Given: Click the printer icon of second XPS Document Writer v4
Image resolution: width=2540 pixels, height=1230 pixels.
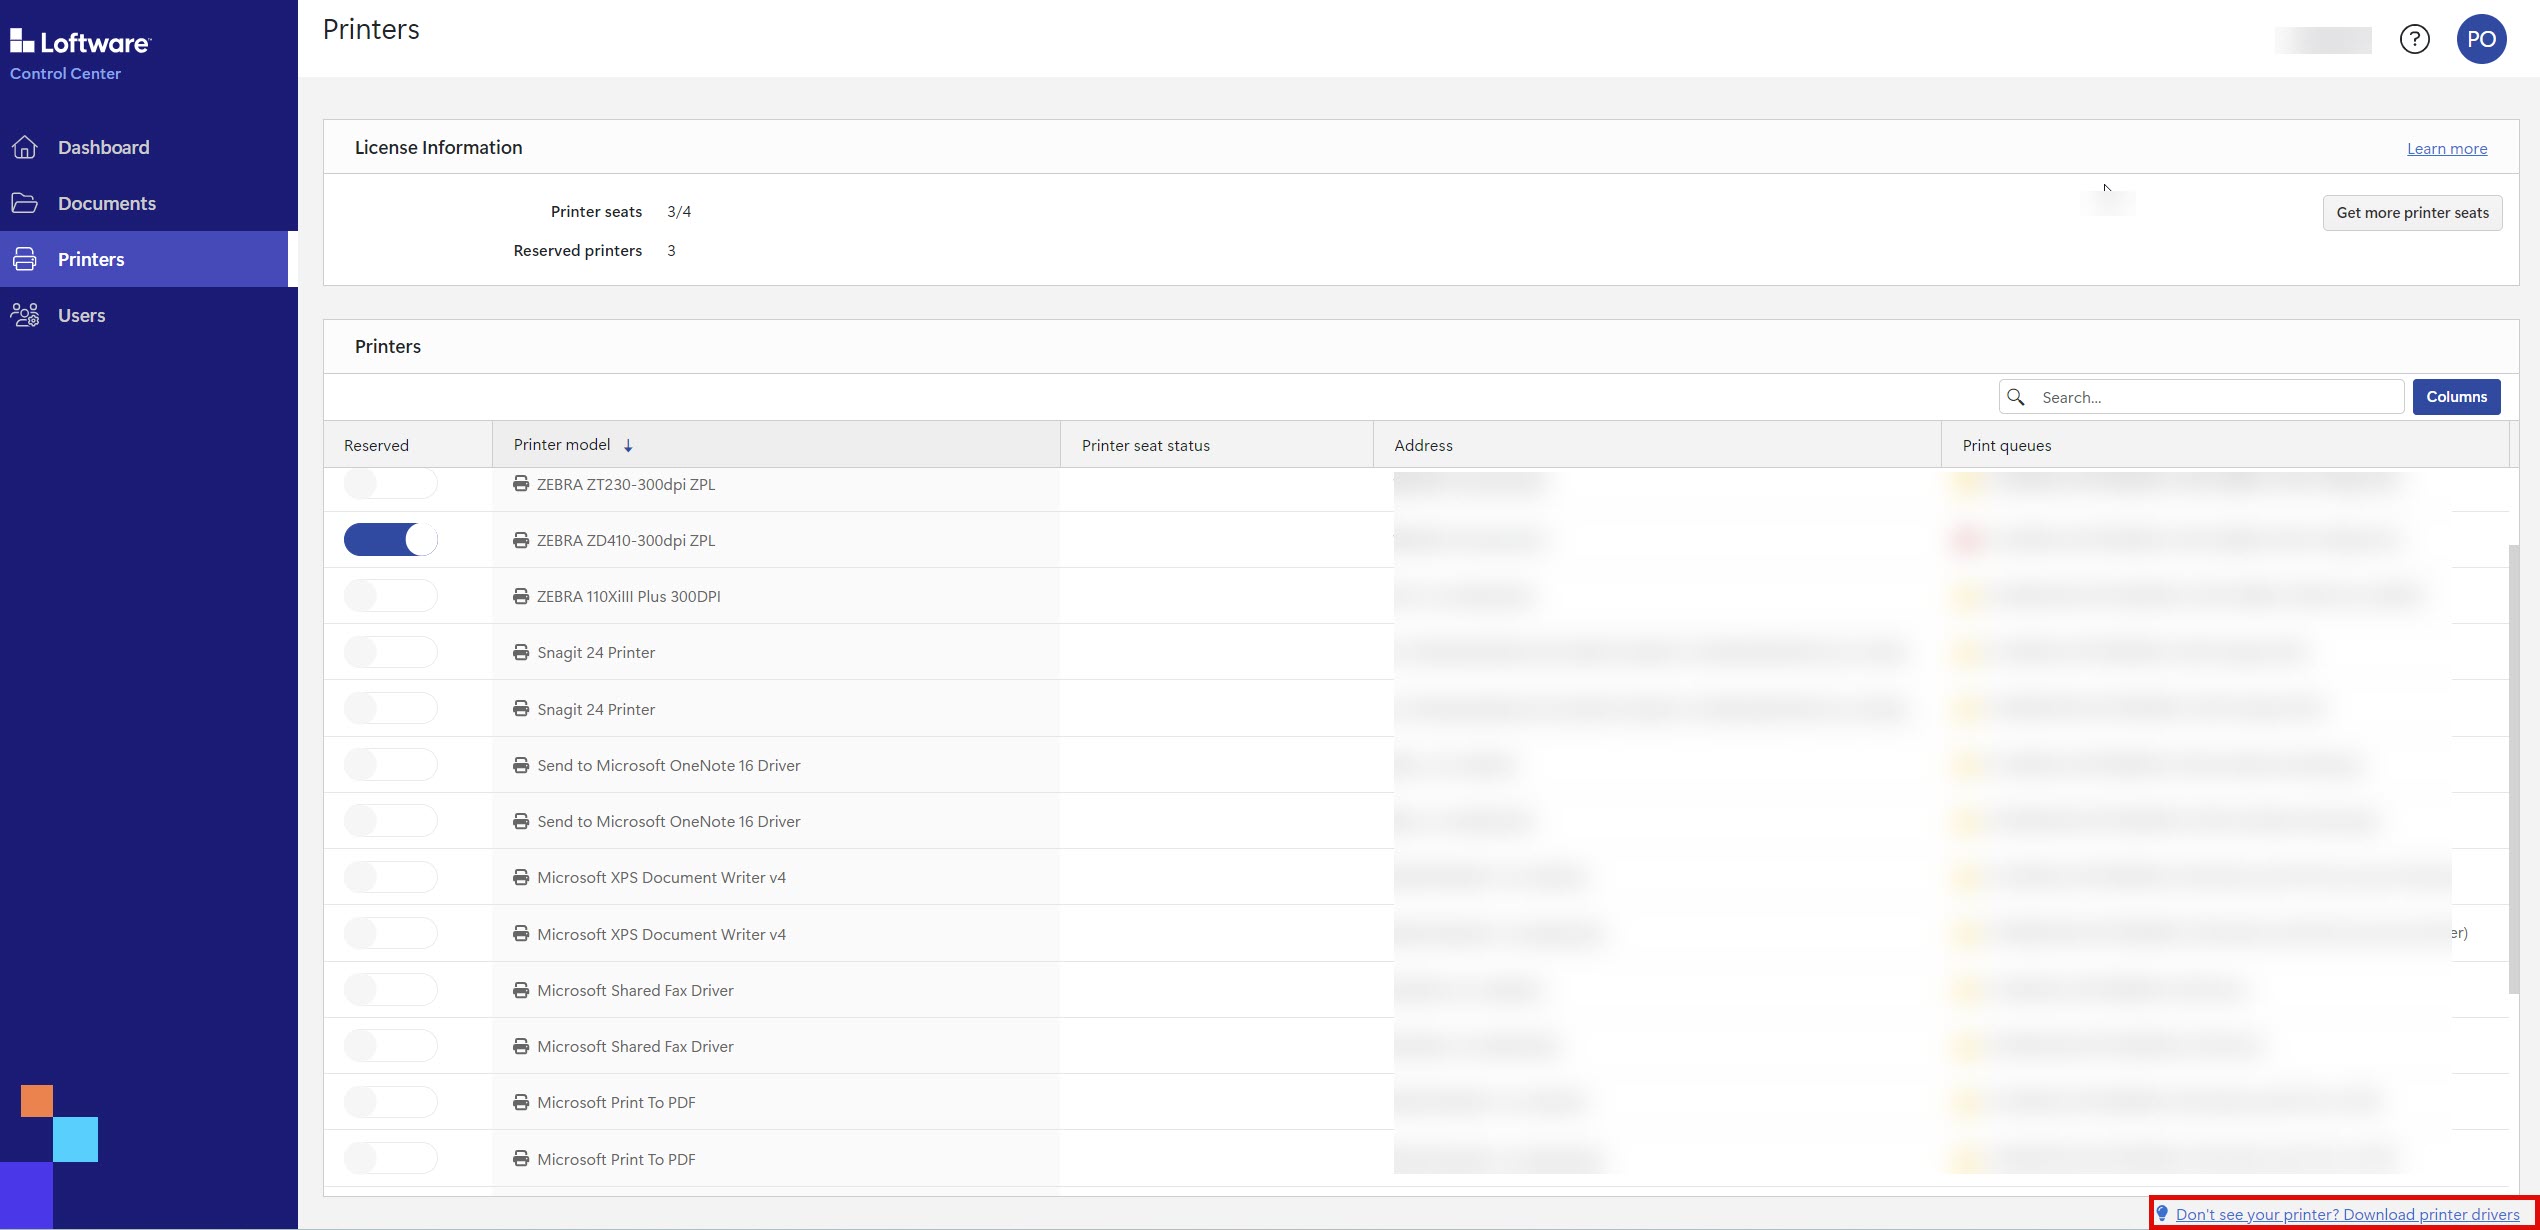Looking at the screenshot, I should pos(521,934).
